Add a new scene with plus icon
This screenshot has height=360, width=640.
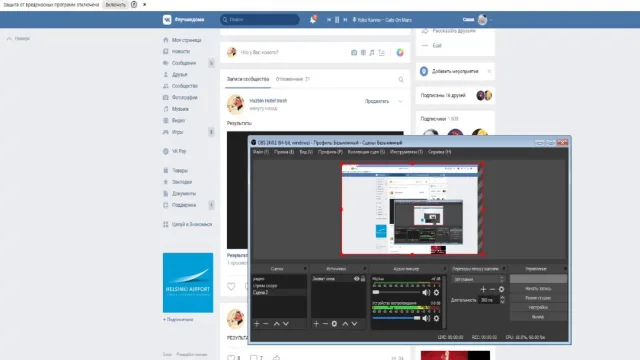tap(257, 324)
